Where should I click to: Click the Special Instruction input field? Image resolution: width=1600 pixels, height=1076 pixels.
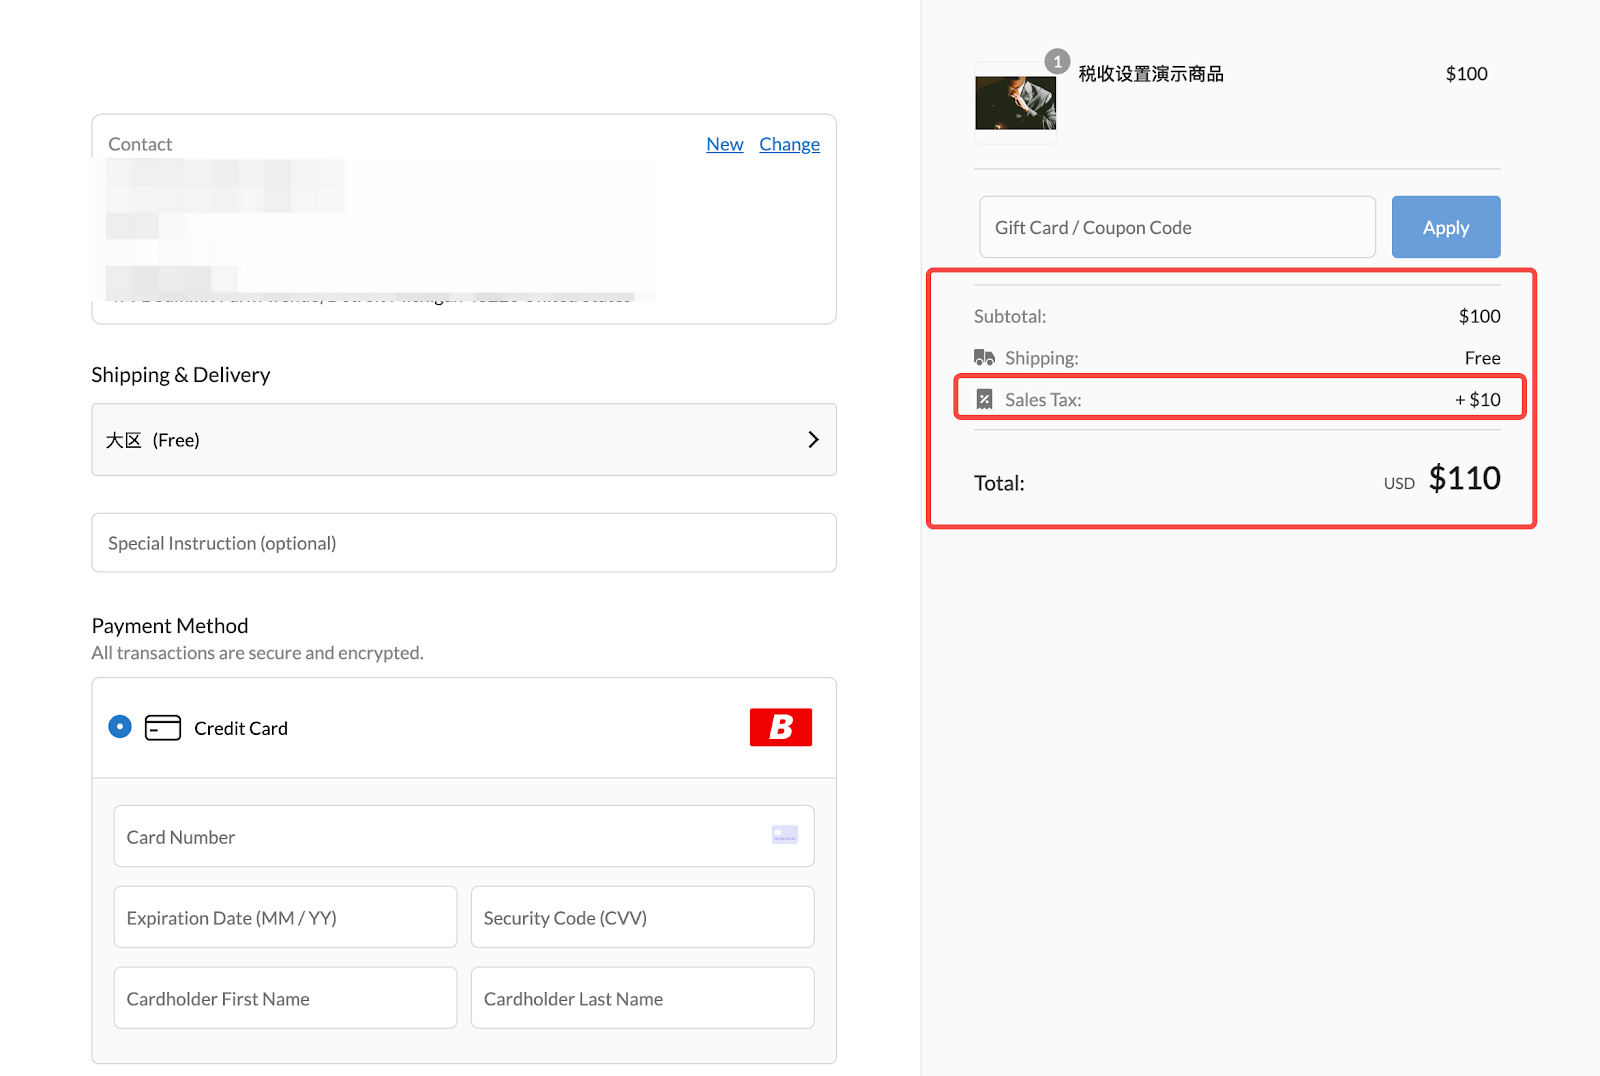[463, 543]
